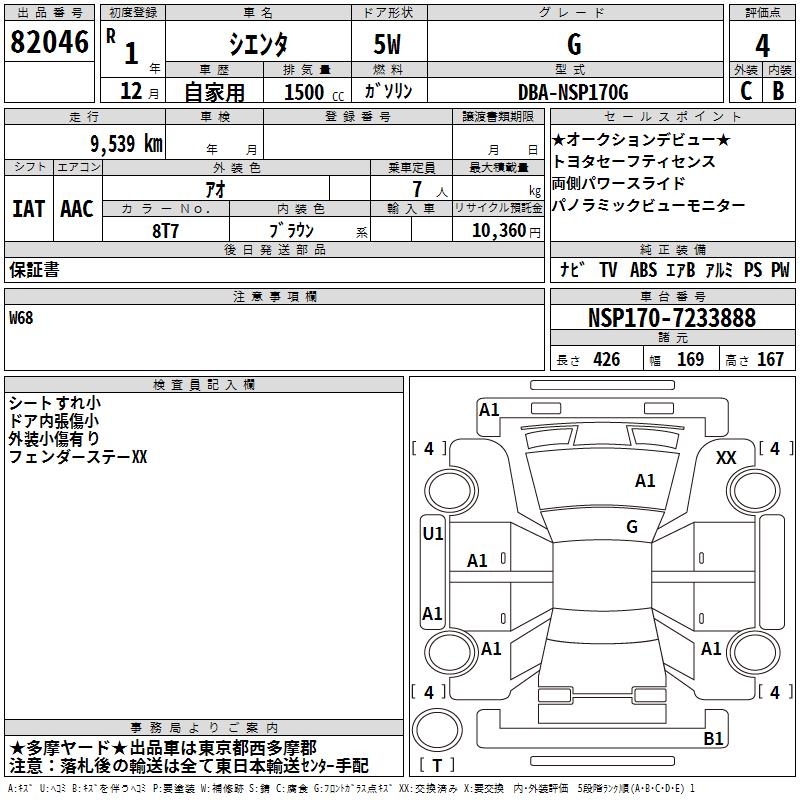
Task: Click PS equipment entry
Action: pyautogui.click(x=753, y=269)
